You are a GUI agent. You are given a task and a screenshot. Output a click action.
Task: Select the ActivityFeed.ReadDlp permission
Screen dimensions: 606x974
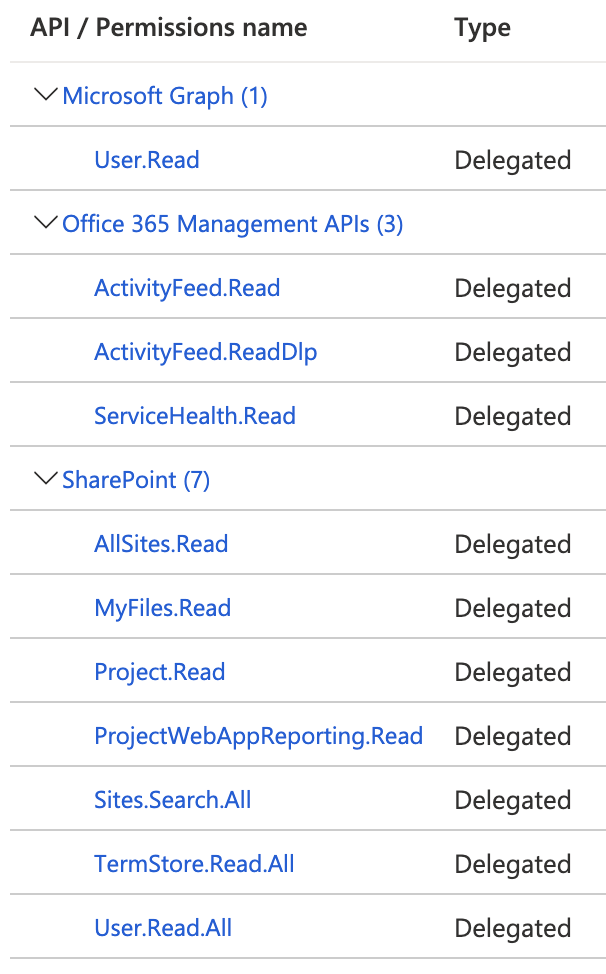[206, 352]
